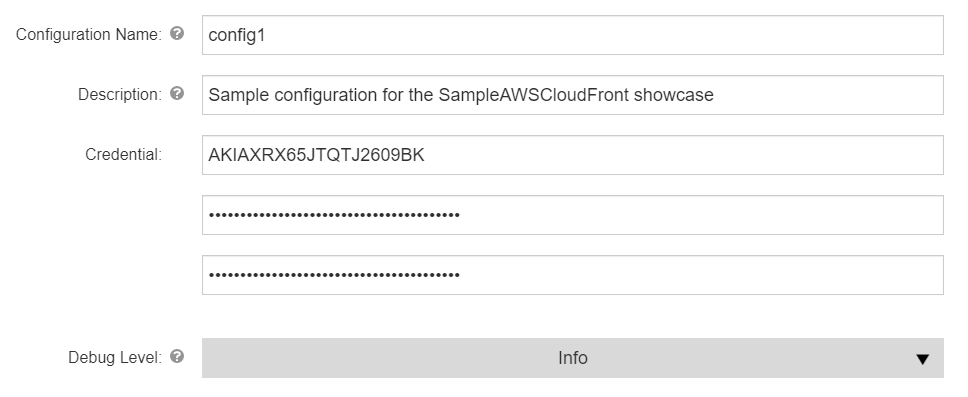Click the Configuration Name label

pyautogui.click(x=89, y=35)
